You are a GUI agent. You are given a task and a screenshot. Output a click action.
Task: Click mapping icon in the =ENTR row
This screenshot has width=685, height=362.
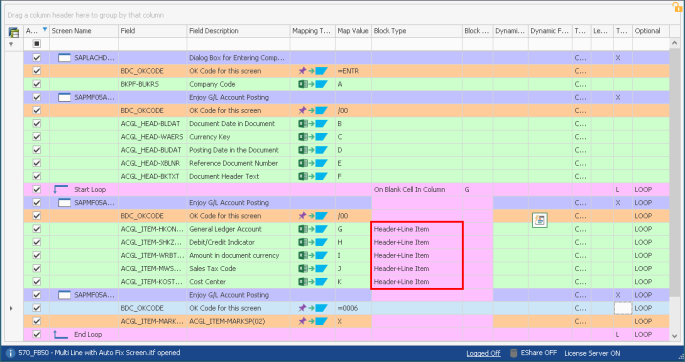[x=312, y=71]
